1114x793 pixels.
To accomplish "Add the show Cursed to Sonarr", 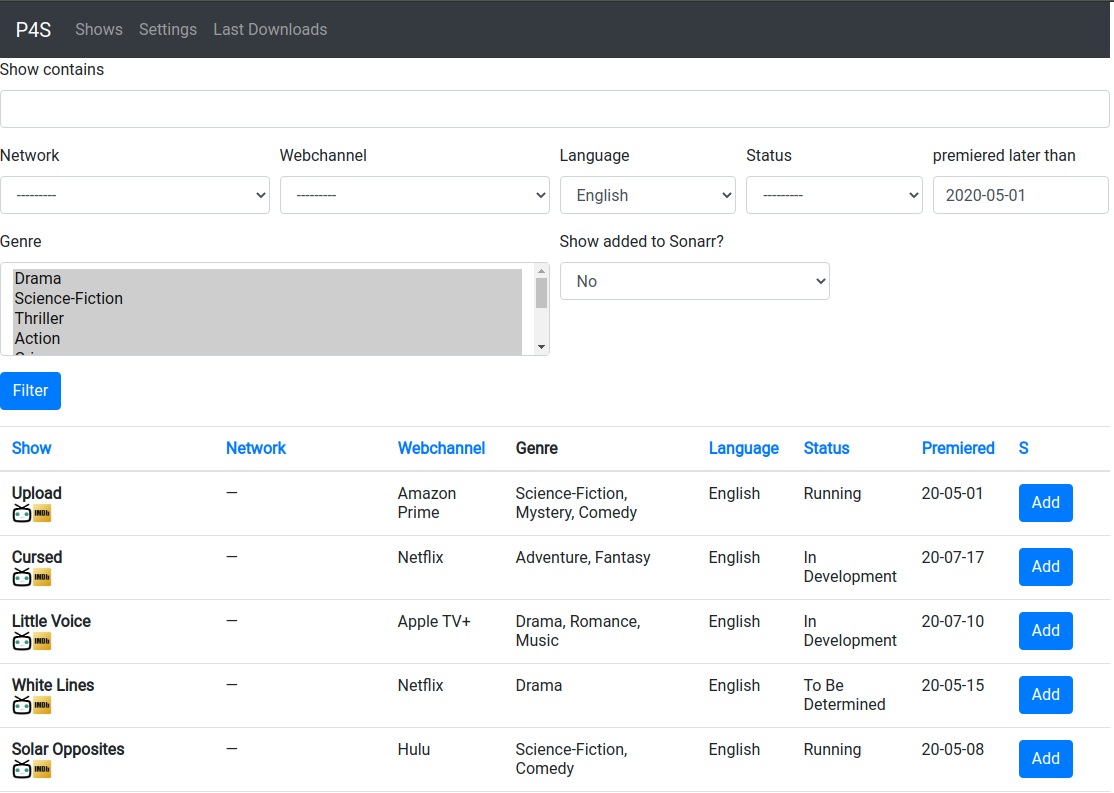I will [1046, 567].
